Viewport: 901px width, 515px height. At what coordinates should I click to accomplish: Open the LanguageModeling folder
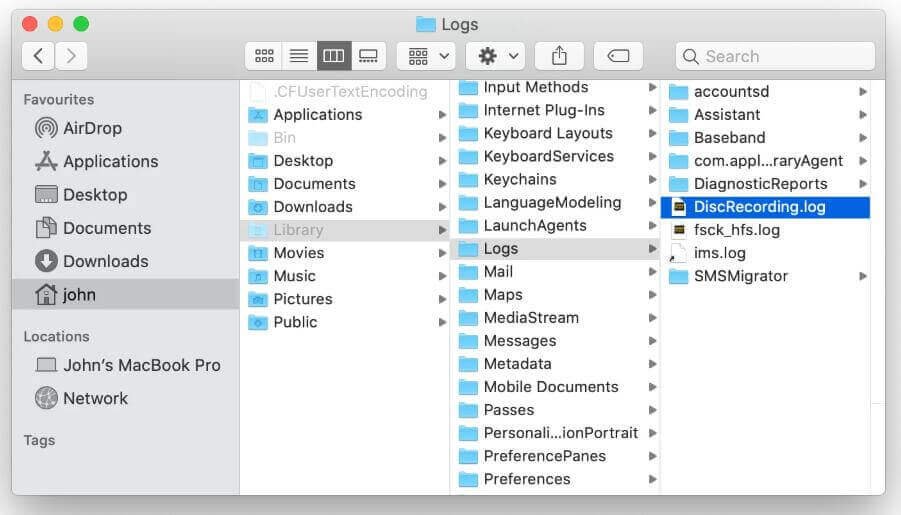coord(556,202)
